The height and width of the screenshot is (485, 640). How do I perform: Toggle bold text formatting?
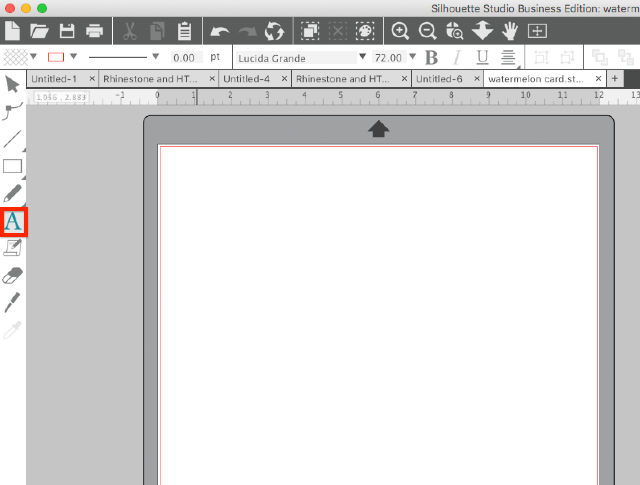(x=431, y=58)
